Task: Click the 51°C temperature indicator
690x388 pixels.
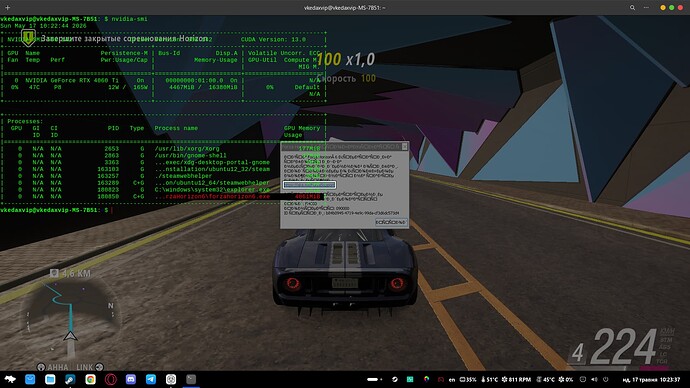Action: (489, 379)
